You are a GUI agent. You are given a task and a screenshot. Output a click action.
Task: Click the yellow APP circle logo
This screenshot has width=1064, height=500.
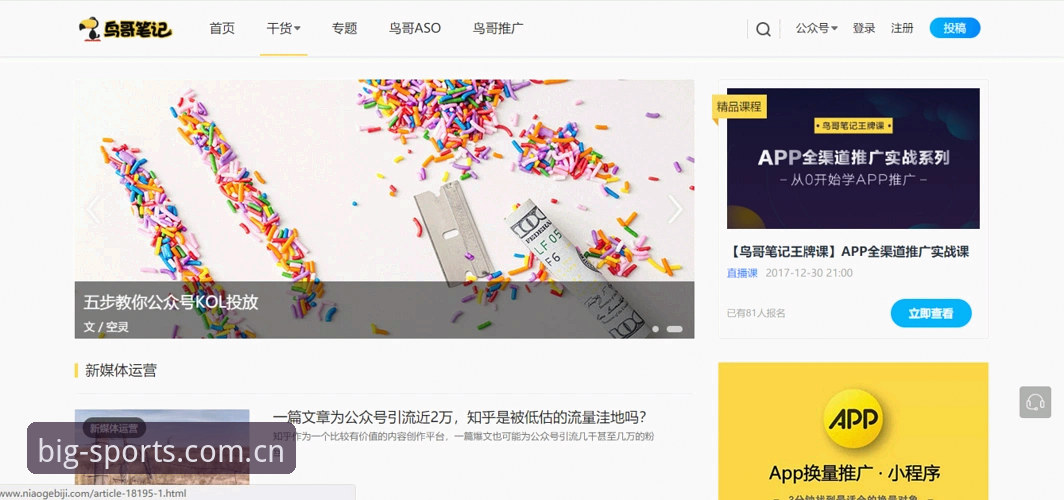[x=853, y=419]
